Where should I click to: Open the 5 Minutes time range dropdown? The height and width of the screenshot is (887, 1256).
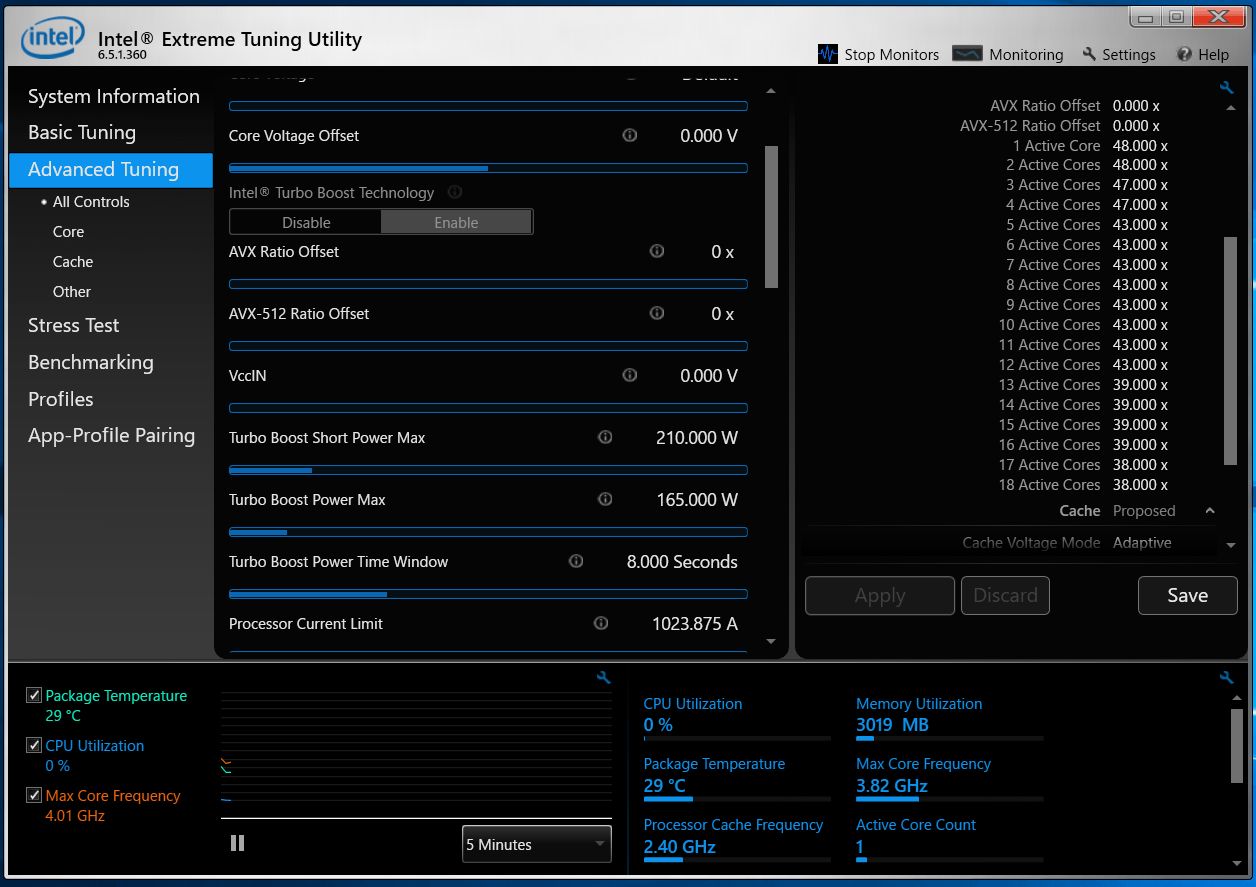coord(537,844)
